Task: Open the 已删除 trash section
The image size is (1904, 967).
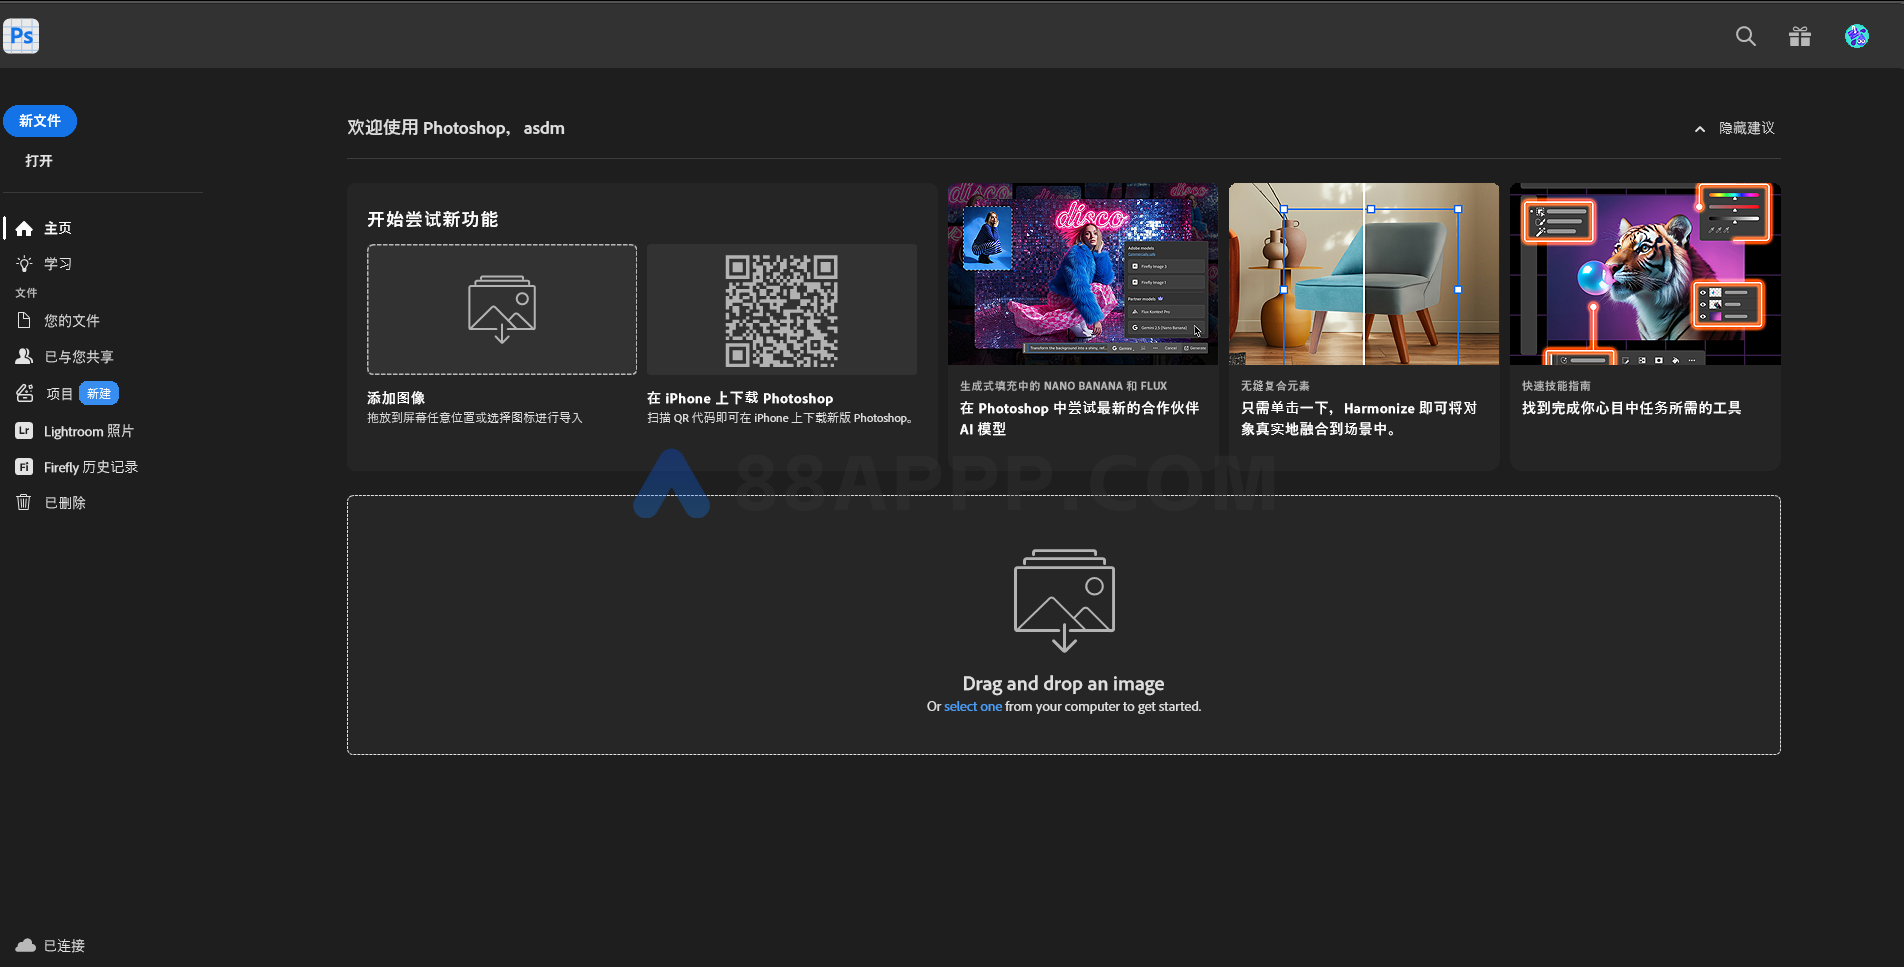Action: pos(64,503)
